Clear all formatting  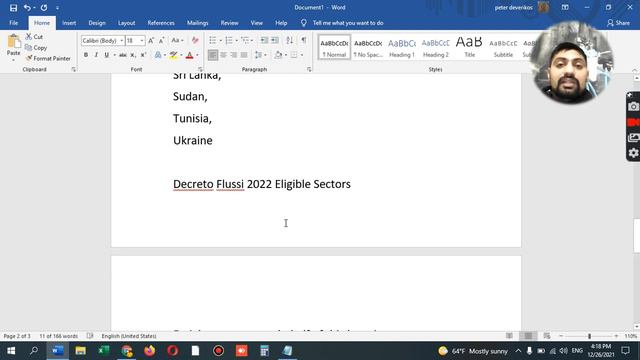pos(195,40)
